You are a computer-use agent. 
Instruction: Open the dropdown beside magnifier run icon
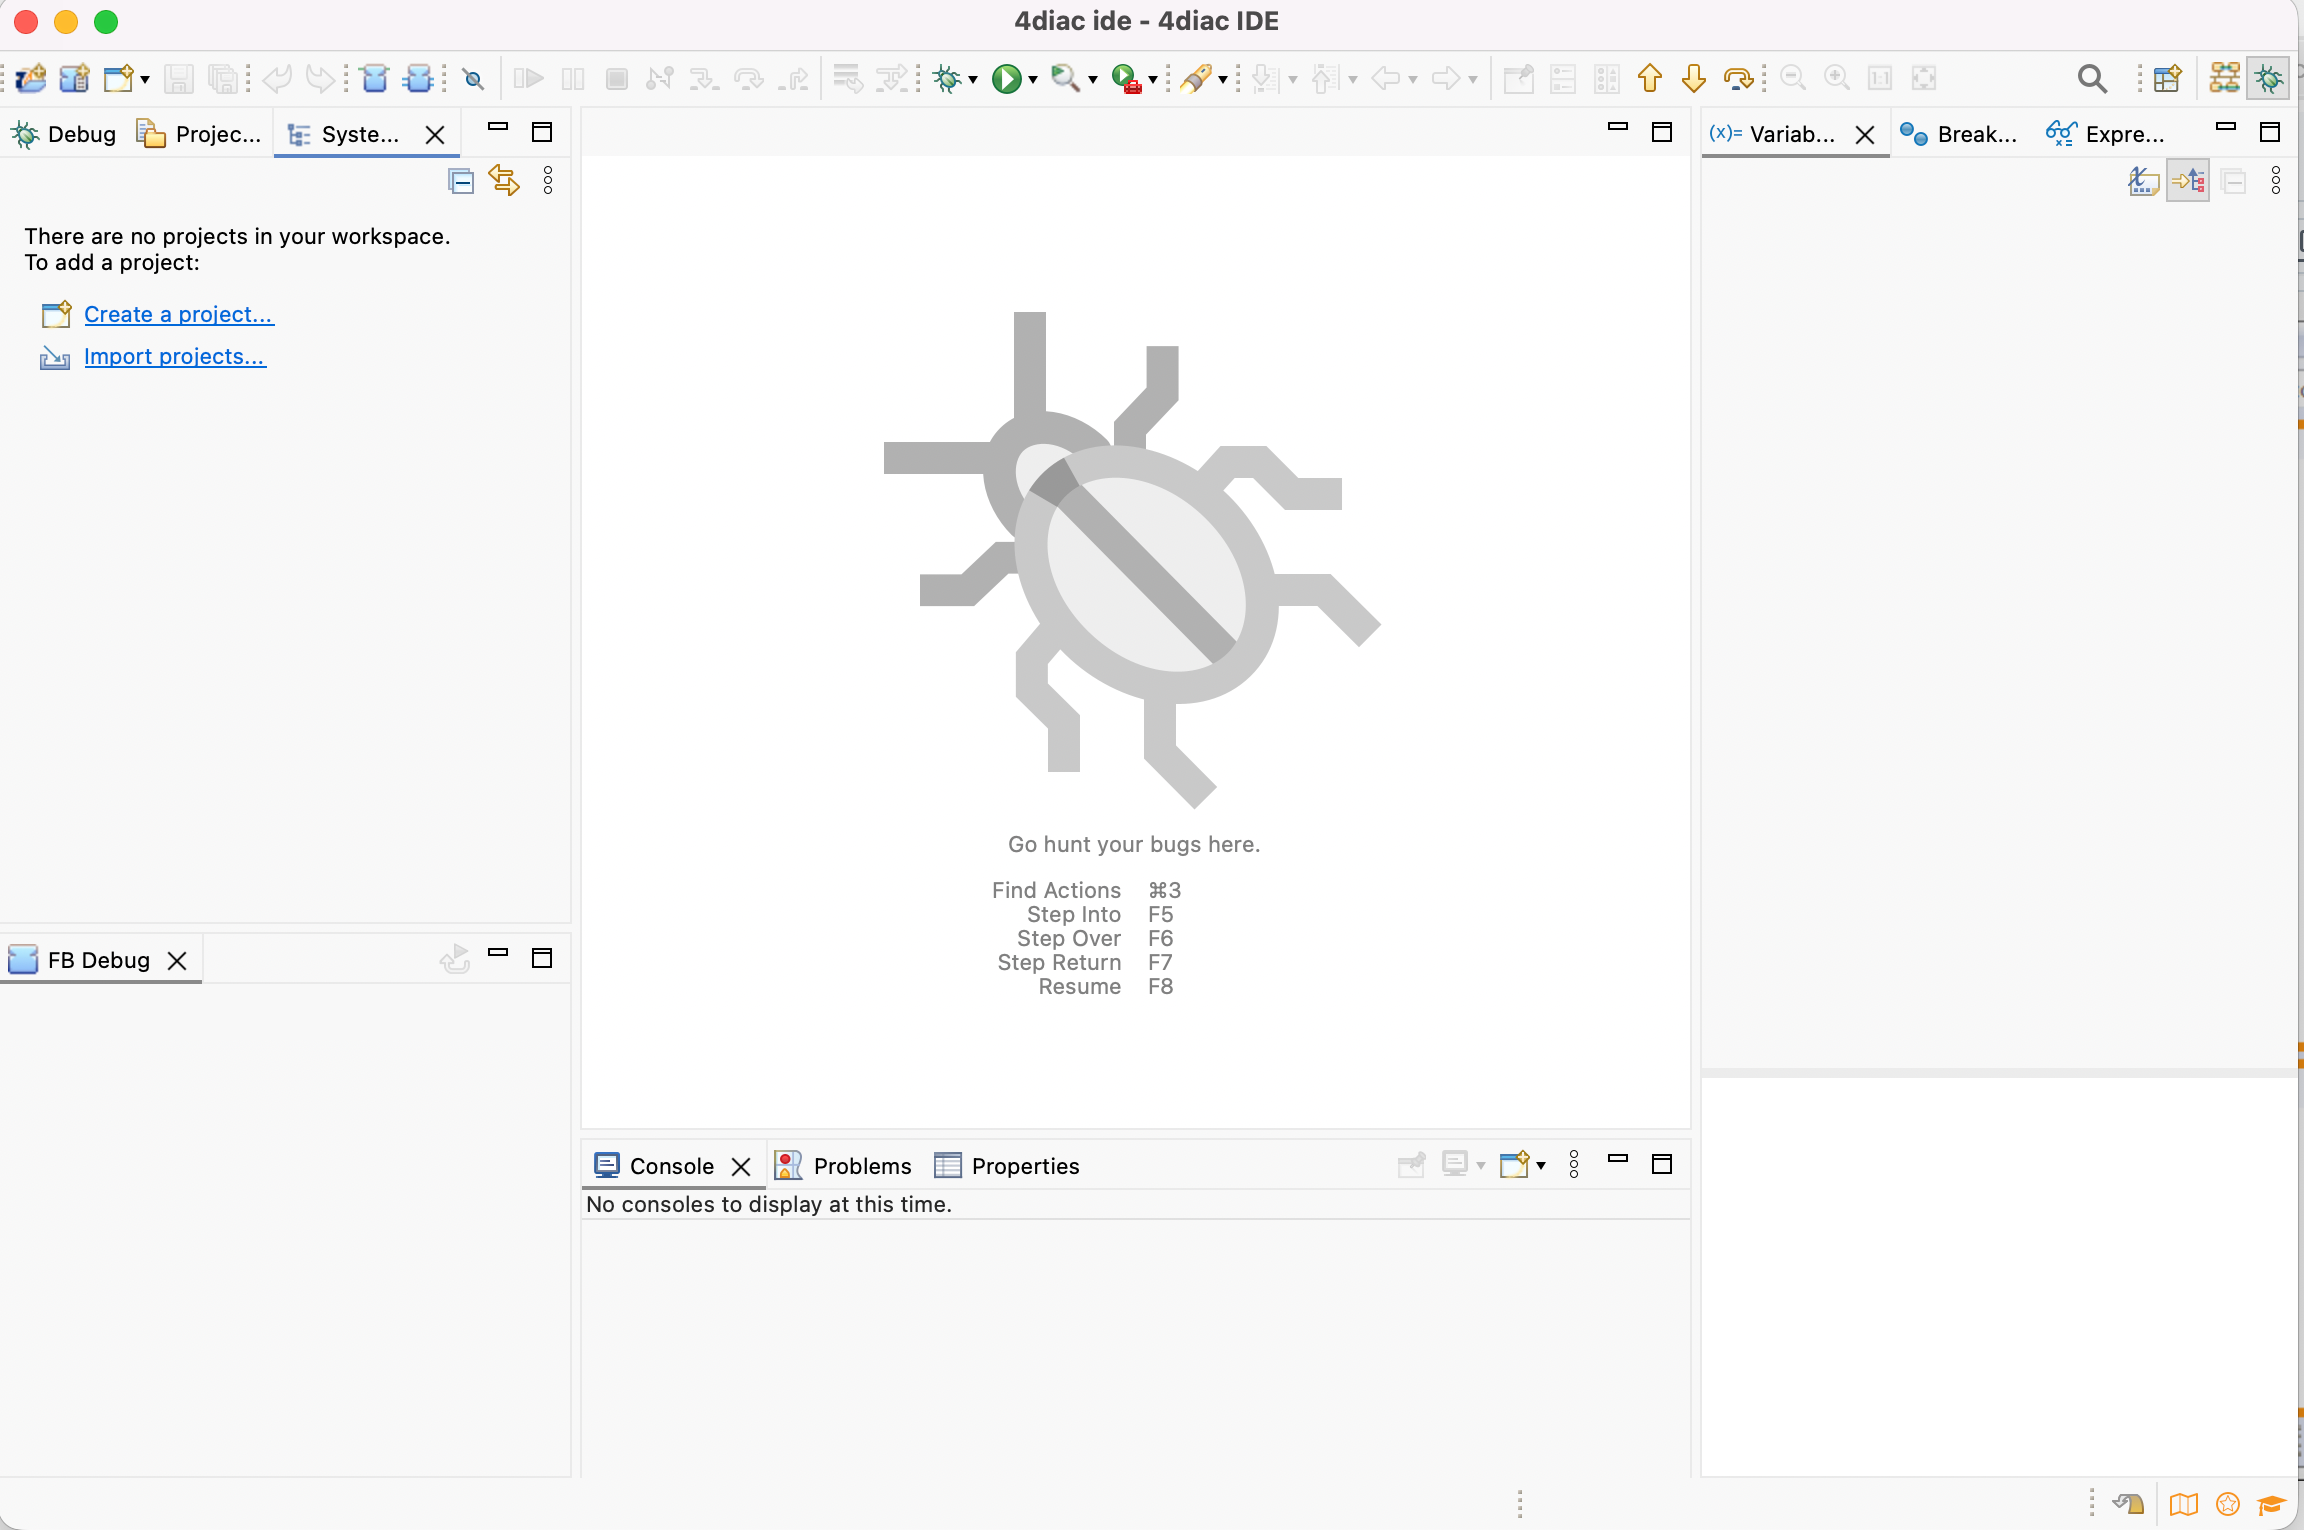click(1092, 79)
